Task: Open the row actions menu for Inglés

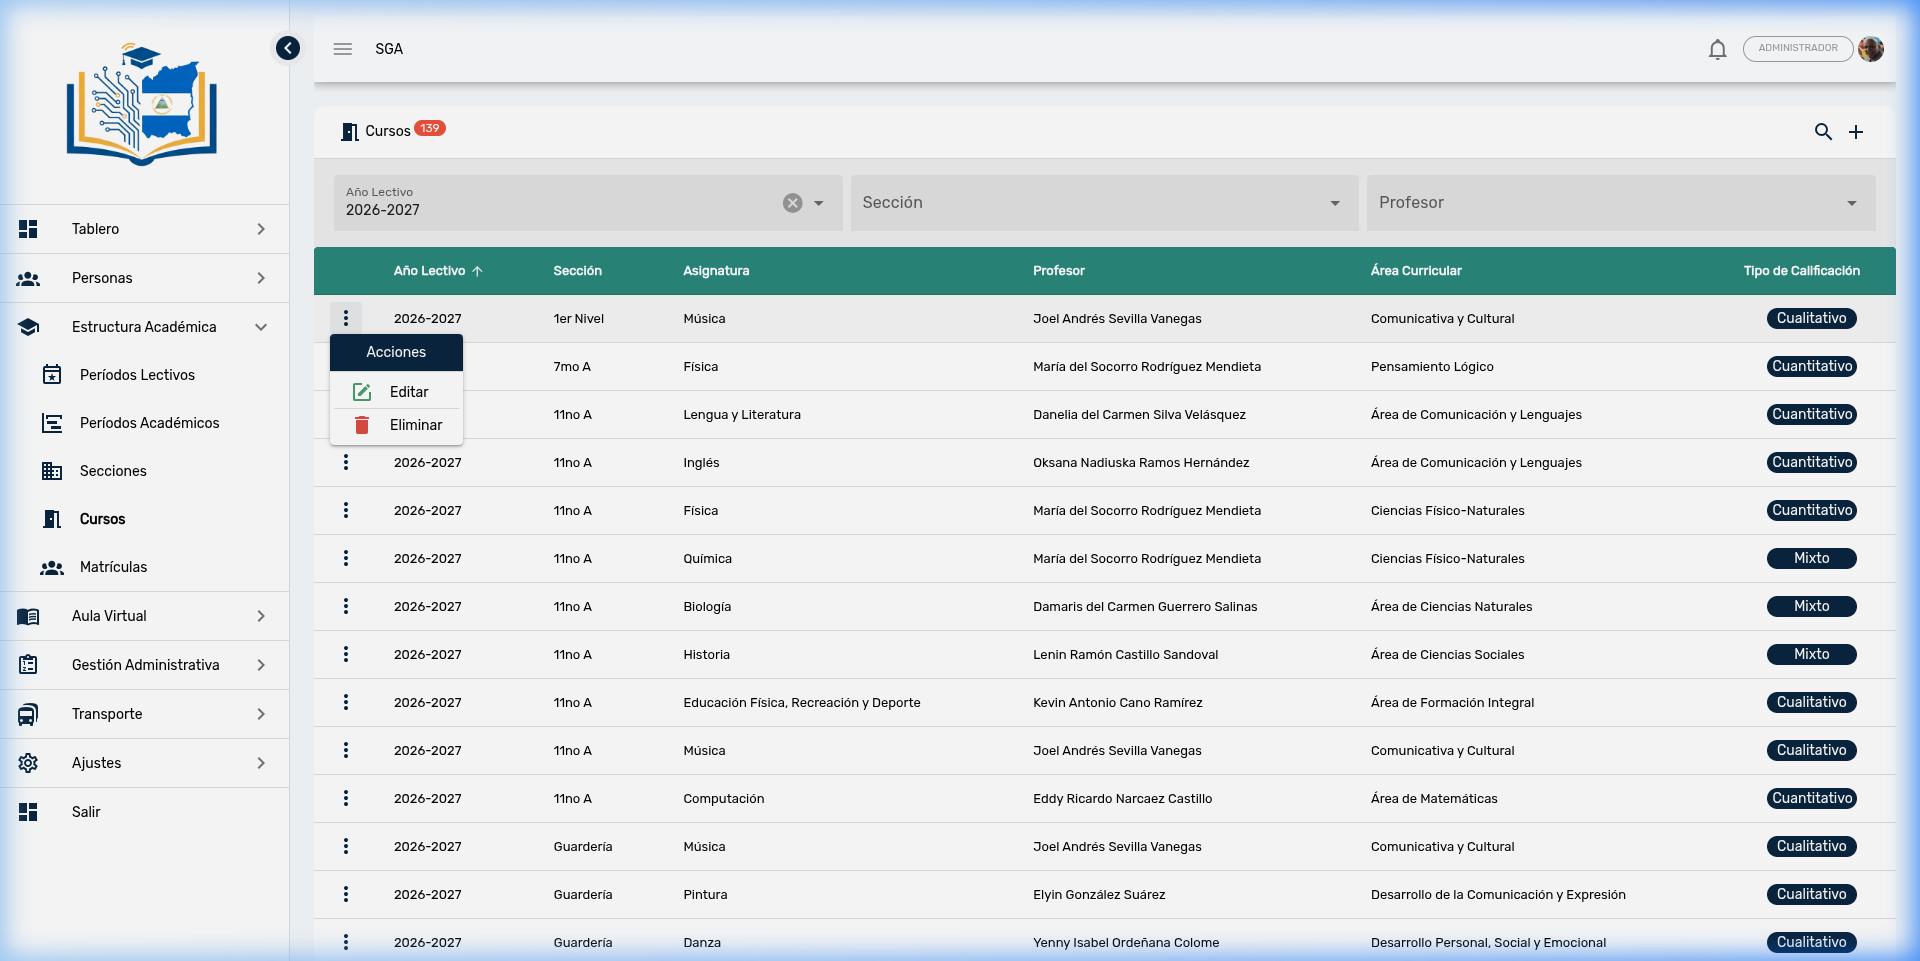Action: click(346, 462)
